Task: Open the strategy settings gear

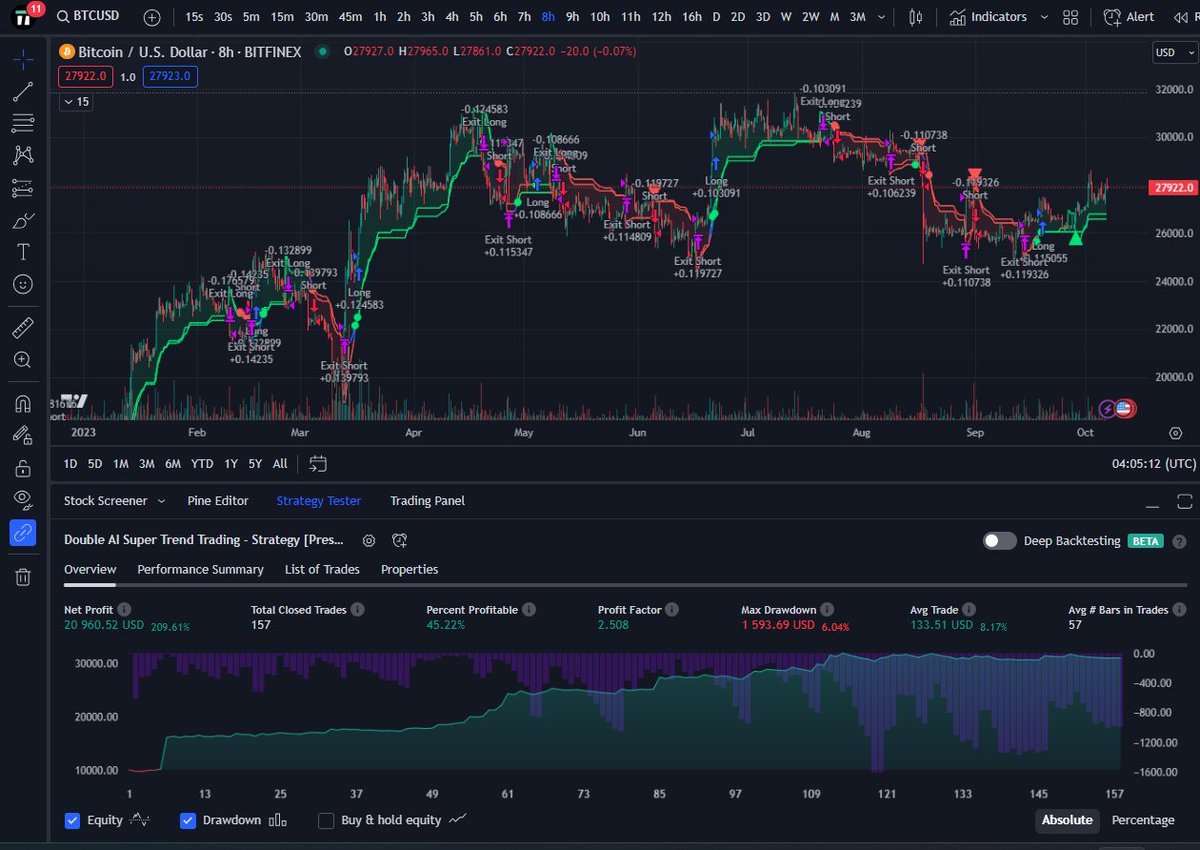Action: point(369,540)
